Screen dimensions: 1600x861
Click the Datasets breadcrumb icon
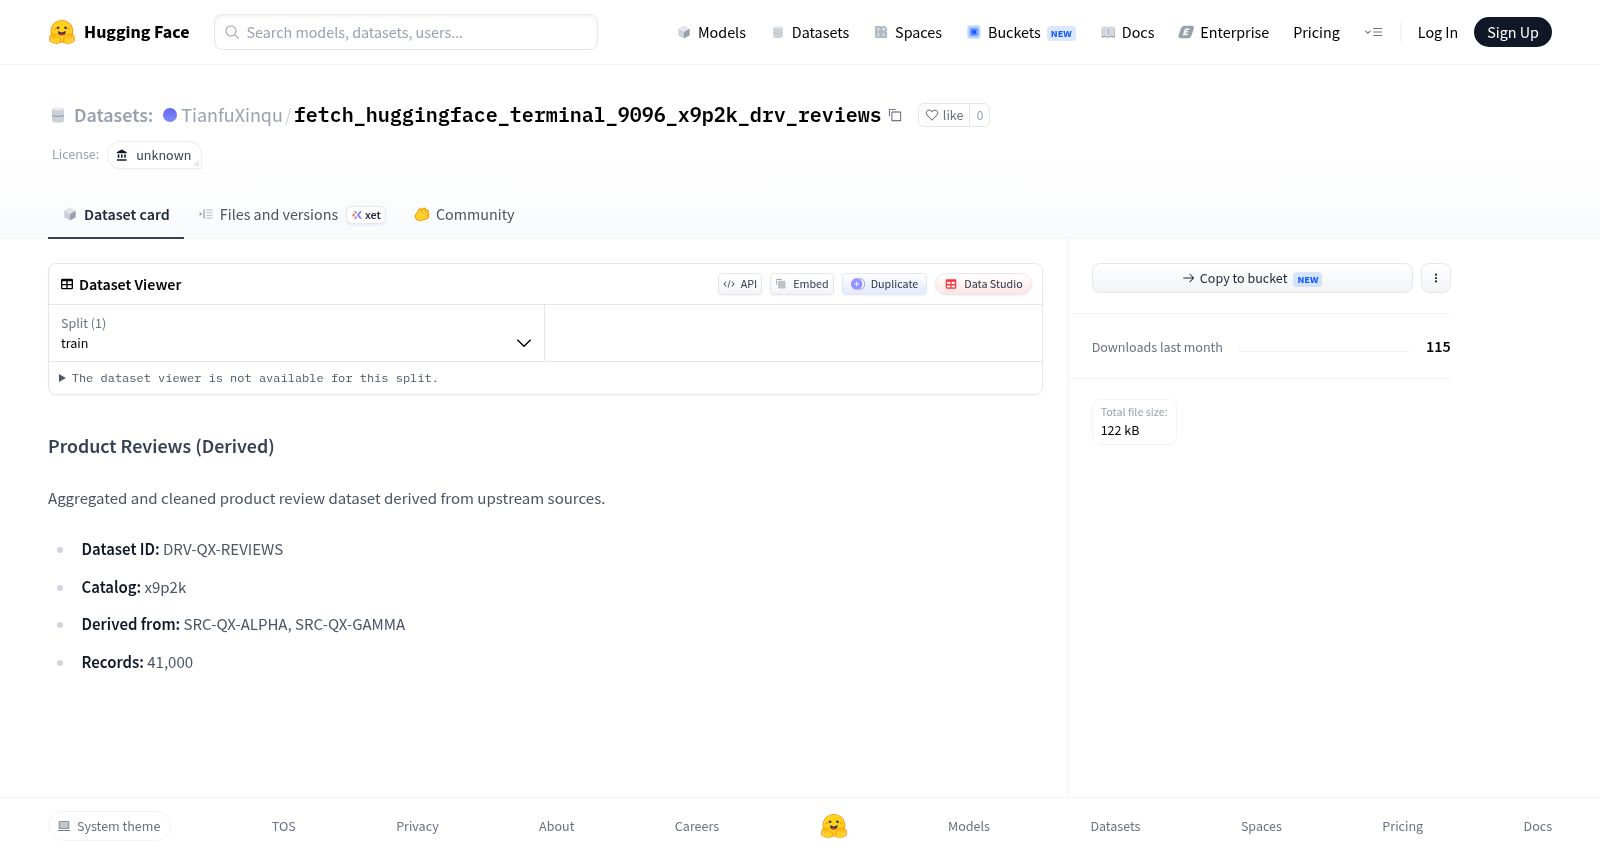click(58, 115)
